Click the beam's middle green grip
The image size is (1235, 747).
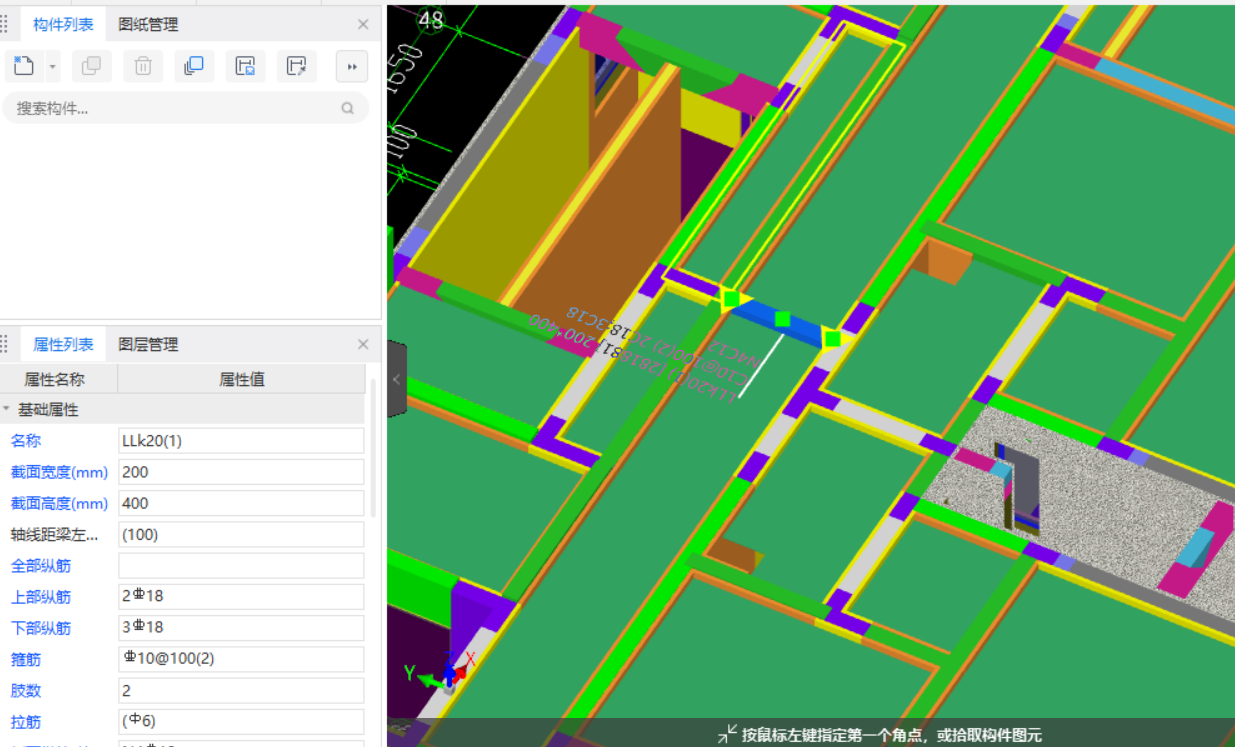tap(782, 319)
